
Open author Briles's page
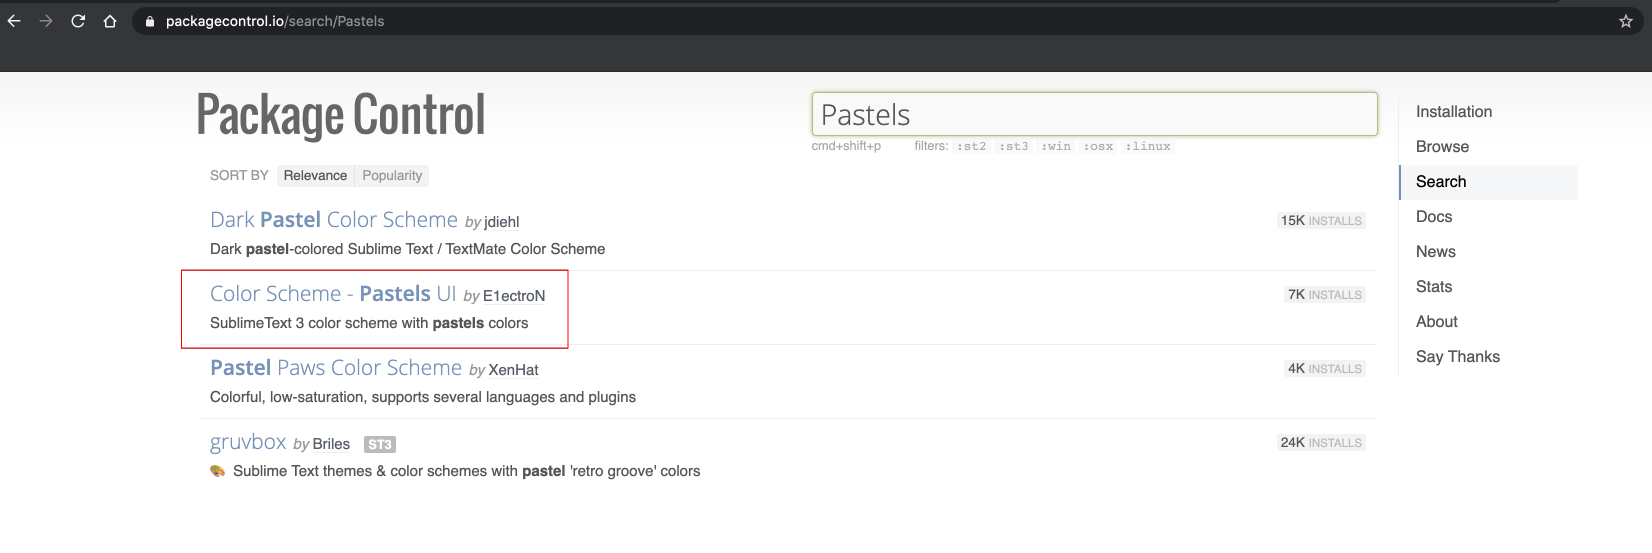pos(331,444)
